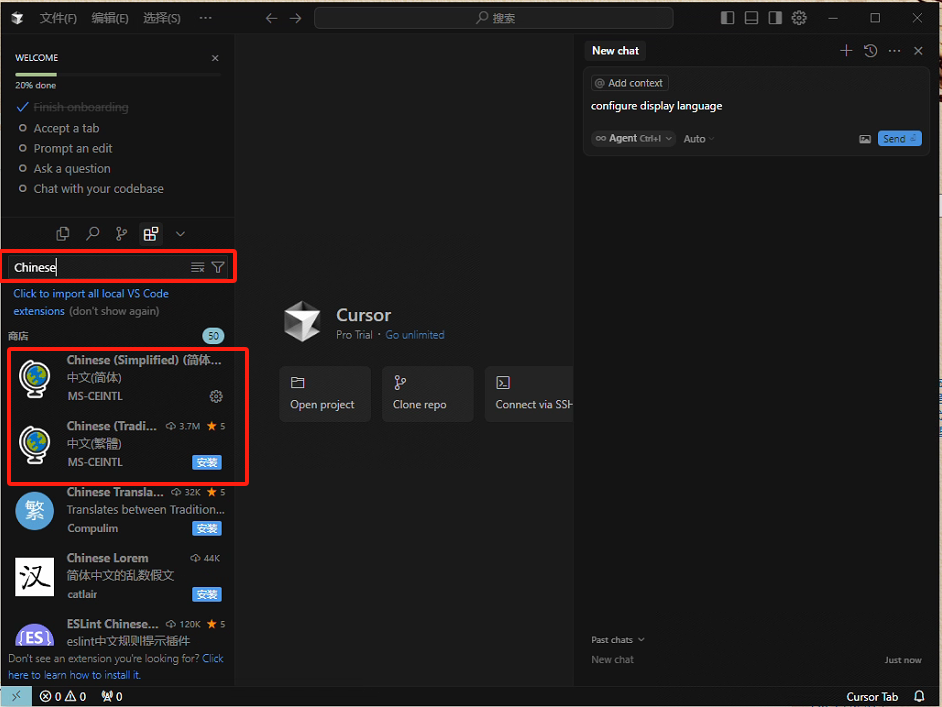Click the Prompt an edit onboarding step
942x707 pixels.
[73, 148]
